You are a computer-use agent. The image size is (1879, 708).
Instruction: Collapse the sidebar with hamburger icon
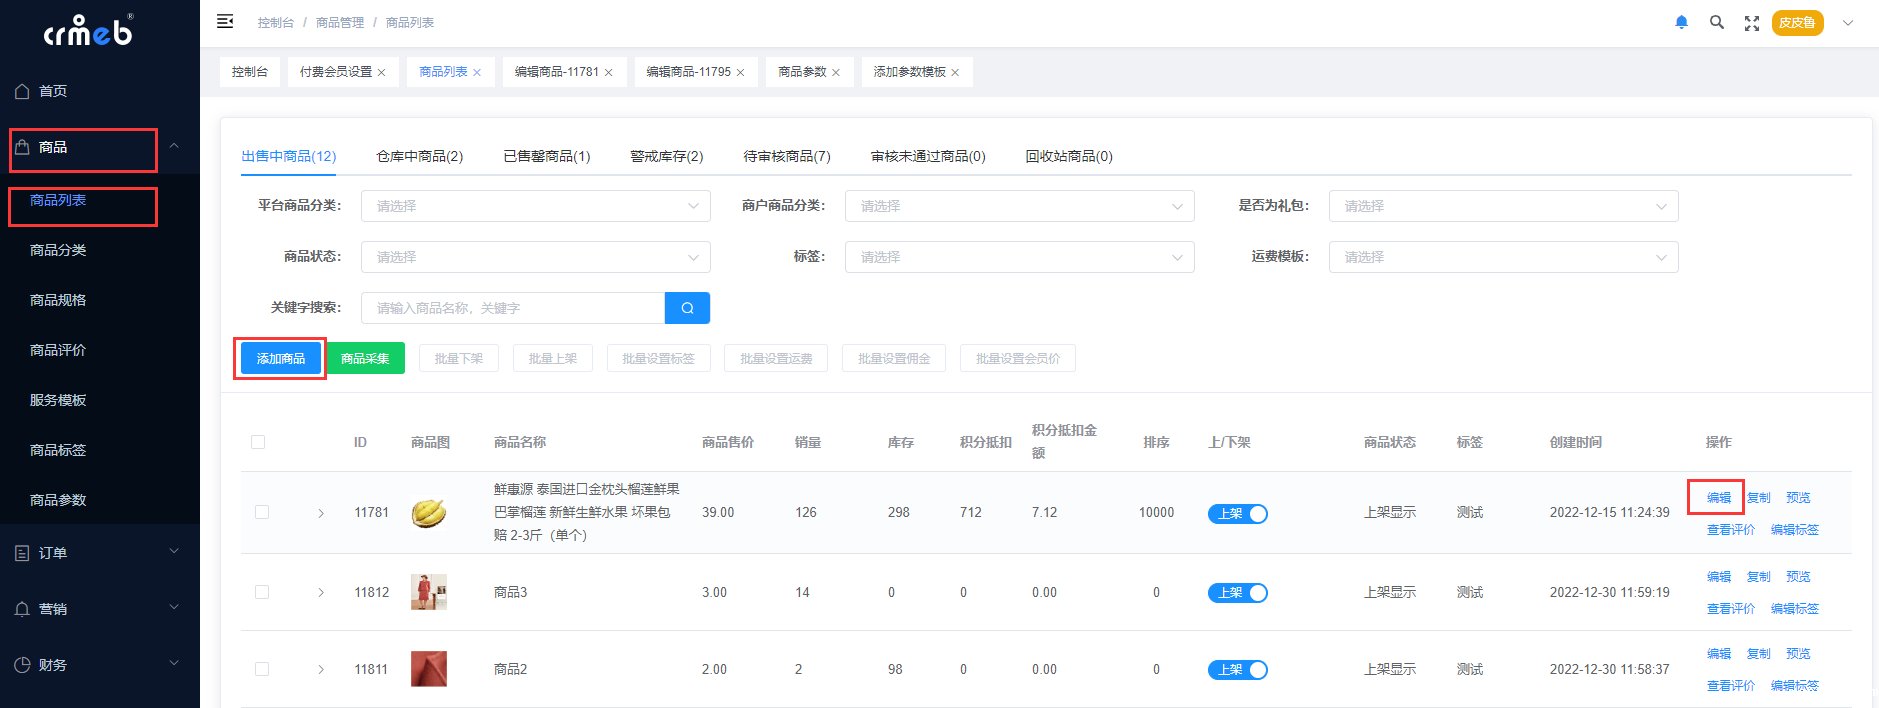tap(225, 21)
